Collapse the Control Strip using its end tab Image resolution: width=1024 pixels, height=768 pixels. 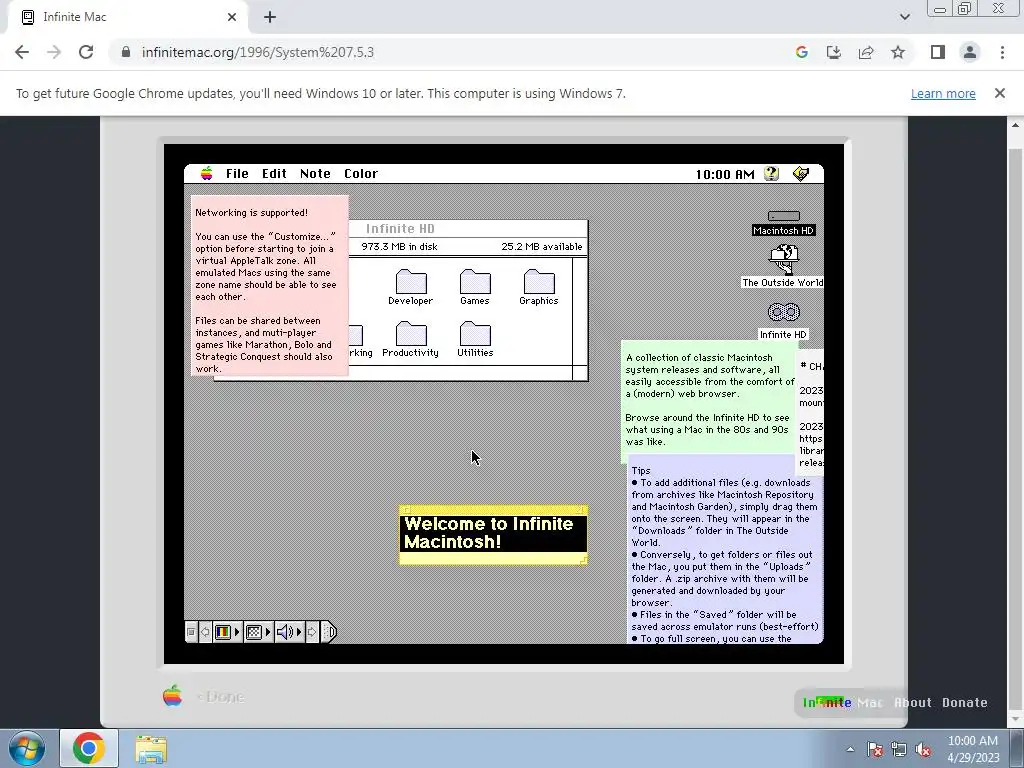pos(329,632)
